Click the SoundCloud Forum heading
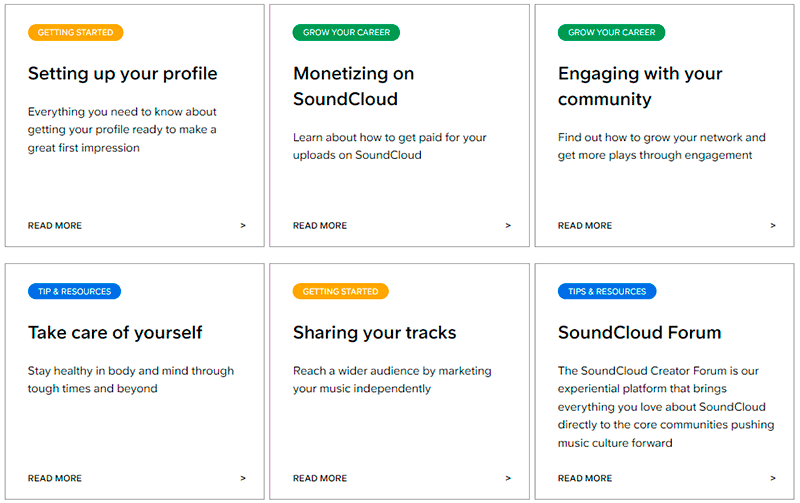Image resolution: width=800 pixels, height=503 pixels. point(640,333)
